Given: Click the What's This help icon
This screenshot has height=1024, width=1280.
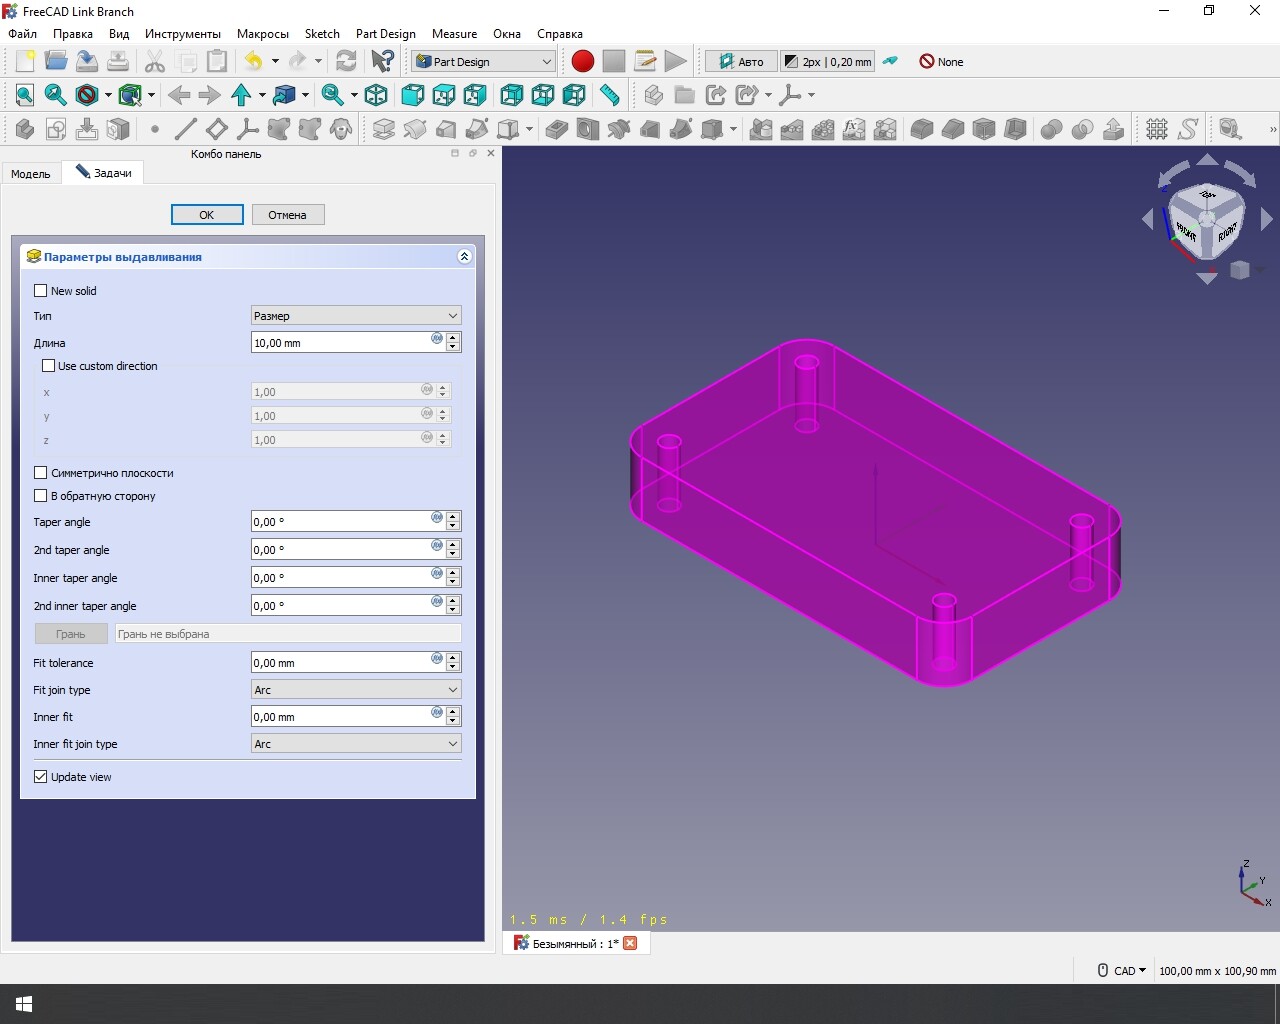Looking at the screenshot, I should click(382, 62).
